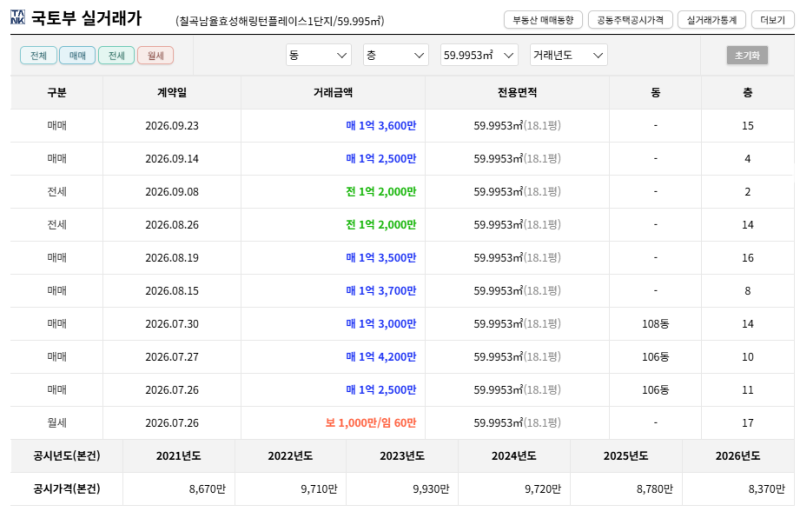The image size is (800, 518).
Task: Click 106동 in the 2026.07.27 row
Action: click(655, 357)
